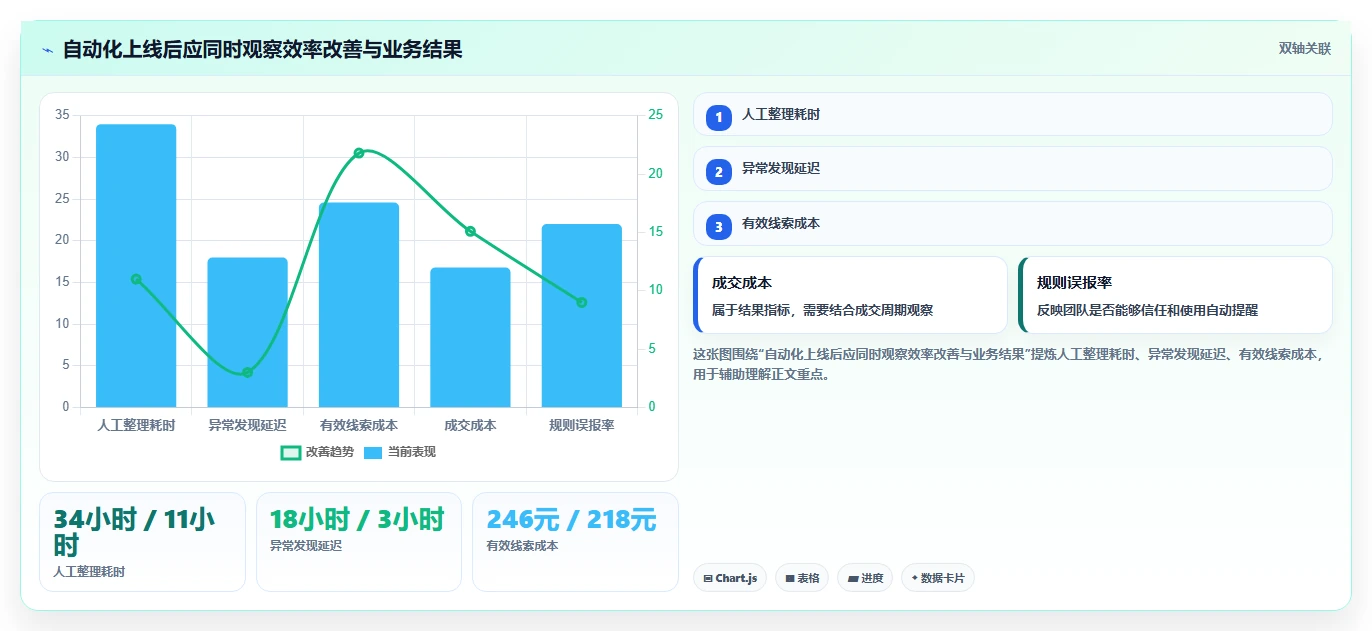Viewport: 1372px width, 631px height.
Task: Click the x-axis label 规则误报率
Action: [x=582, y=425]
